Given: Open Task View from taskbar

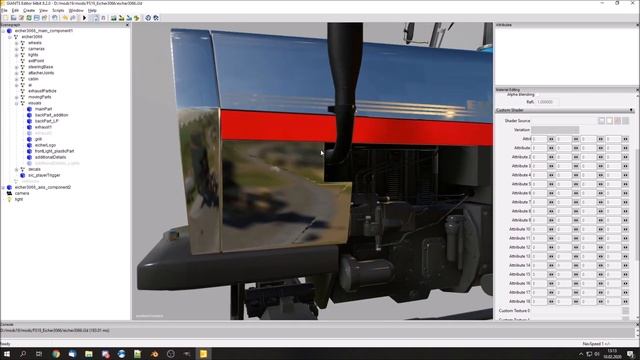Looking at the screenshot, I should click(39, 354).
